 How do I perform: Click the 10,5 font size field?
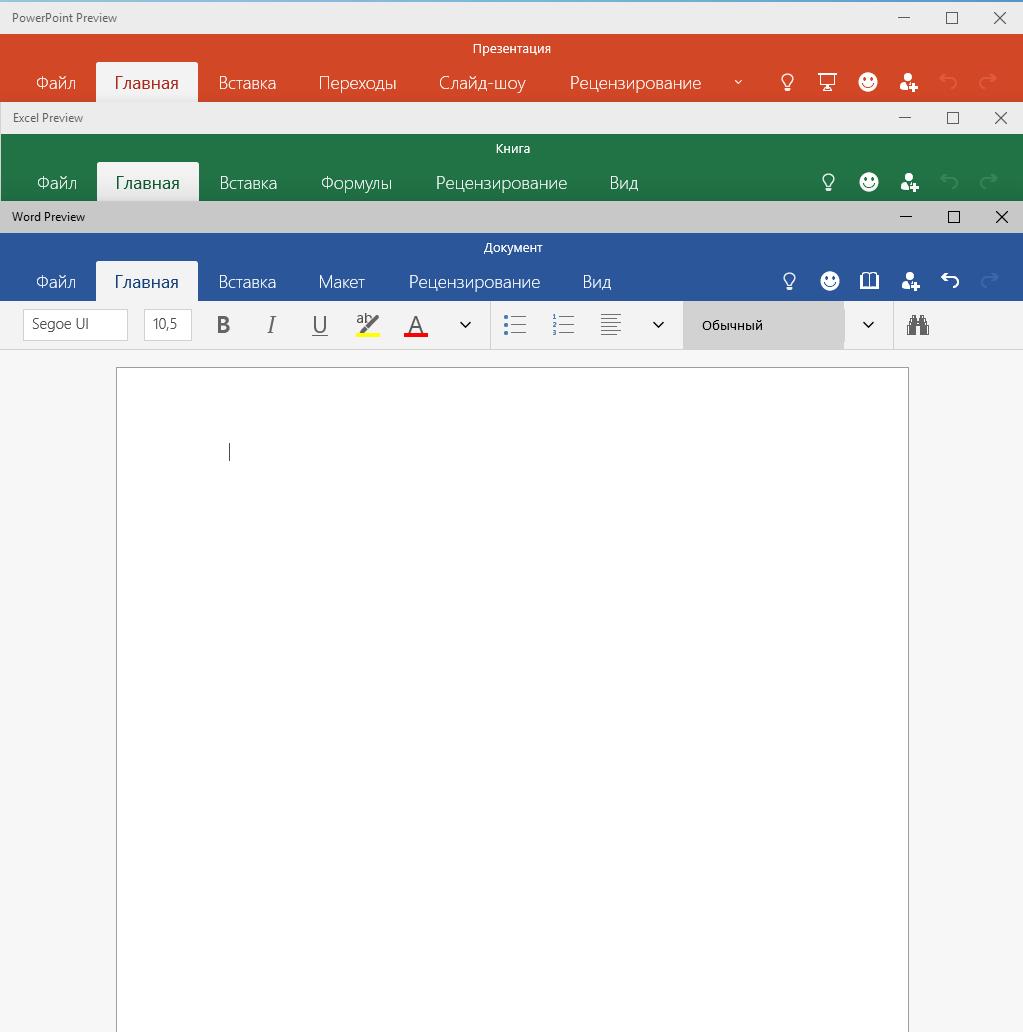[168, 324]
